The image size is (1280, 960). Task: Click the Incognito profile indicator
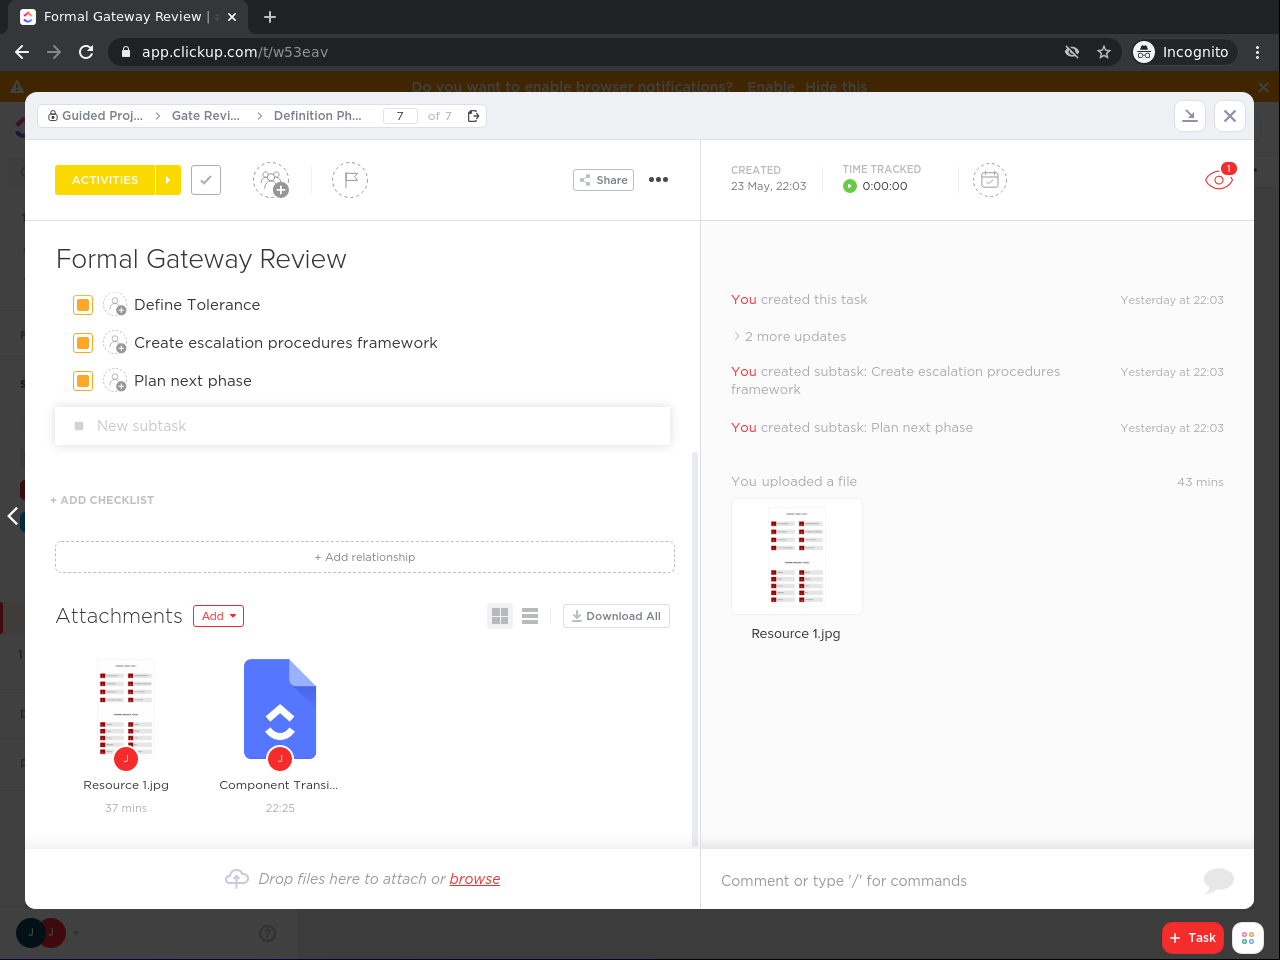[x=1182, y=52]
